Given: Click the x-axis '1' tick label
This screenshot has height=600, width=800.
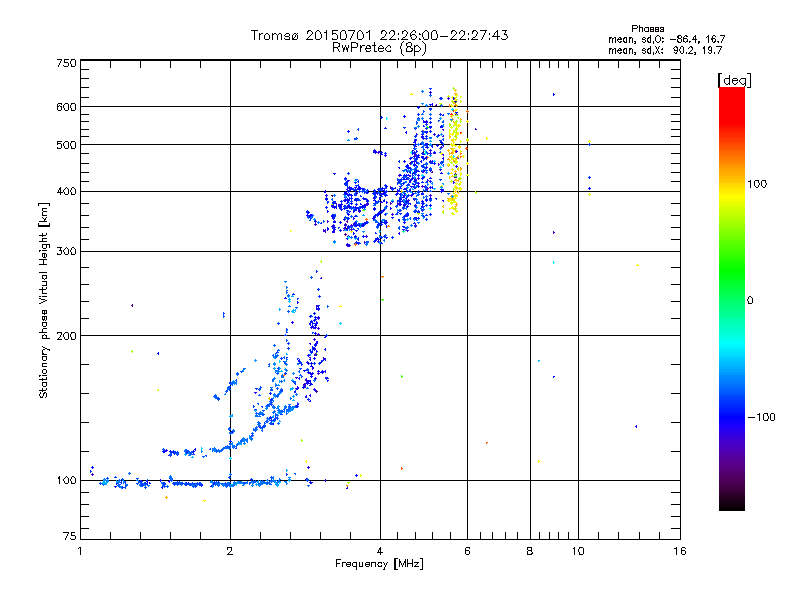Looking at the screenshot, I should (x=80, y=551).
